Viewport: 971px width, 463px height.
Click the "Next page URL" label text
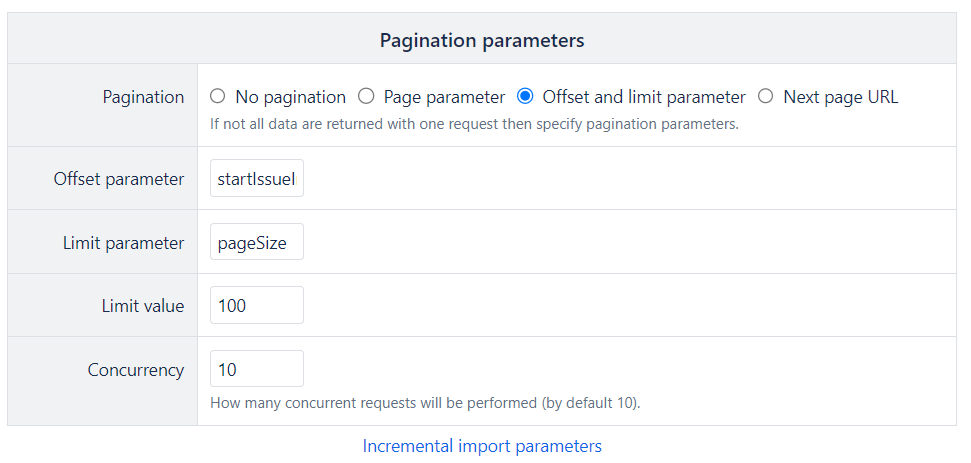tap(840, 97)
